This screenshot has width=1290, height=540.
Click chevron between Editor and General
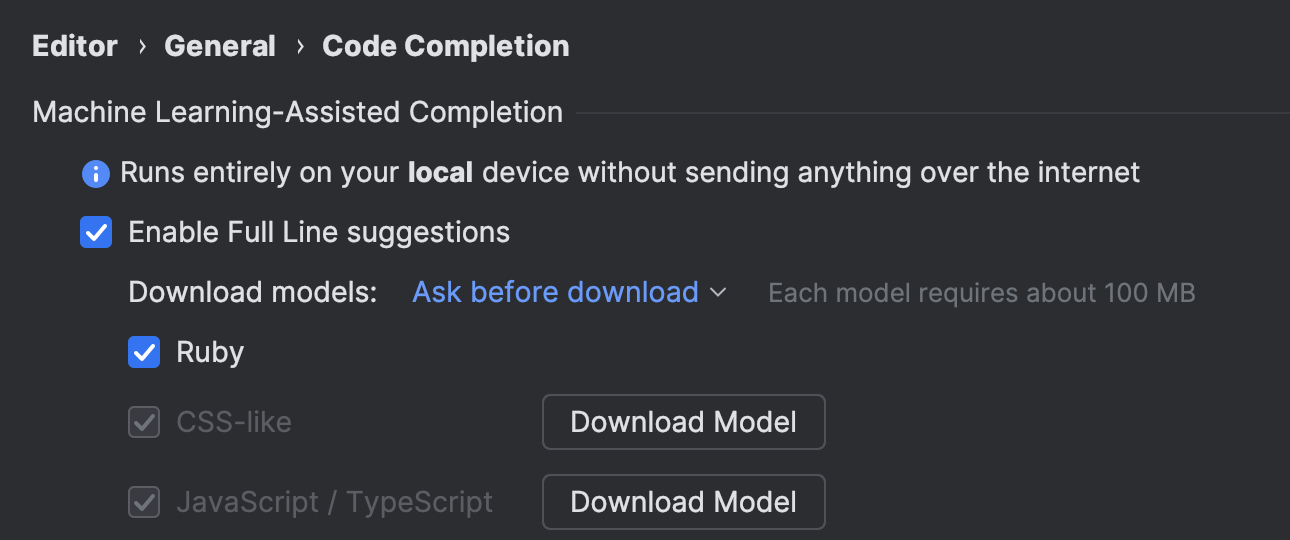141,47
